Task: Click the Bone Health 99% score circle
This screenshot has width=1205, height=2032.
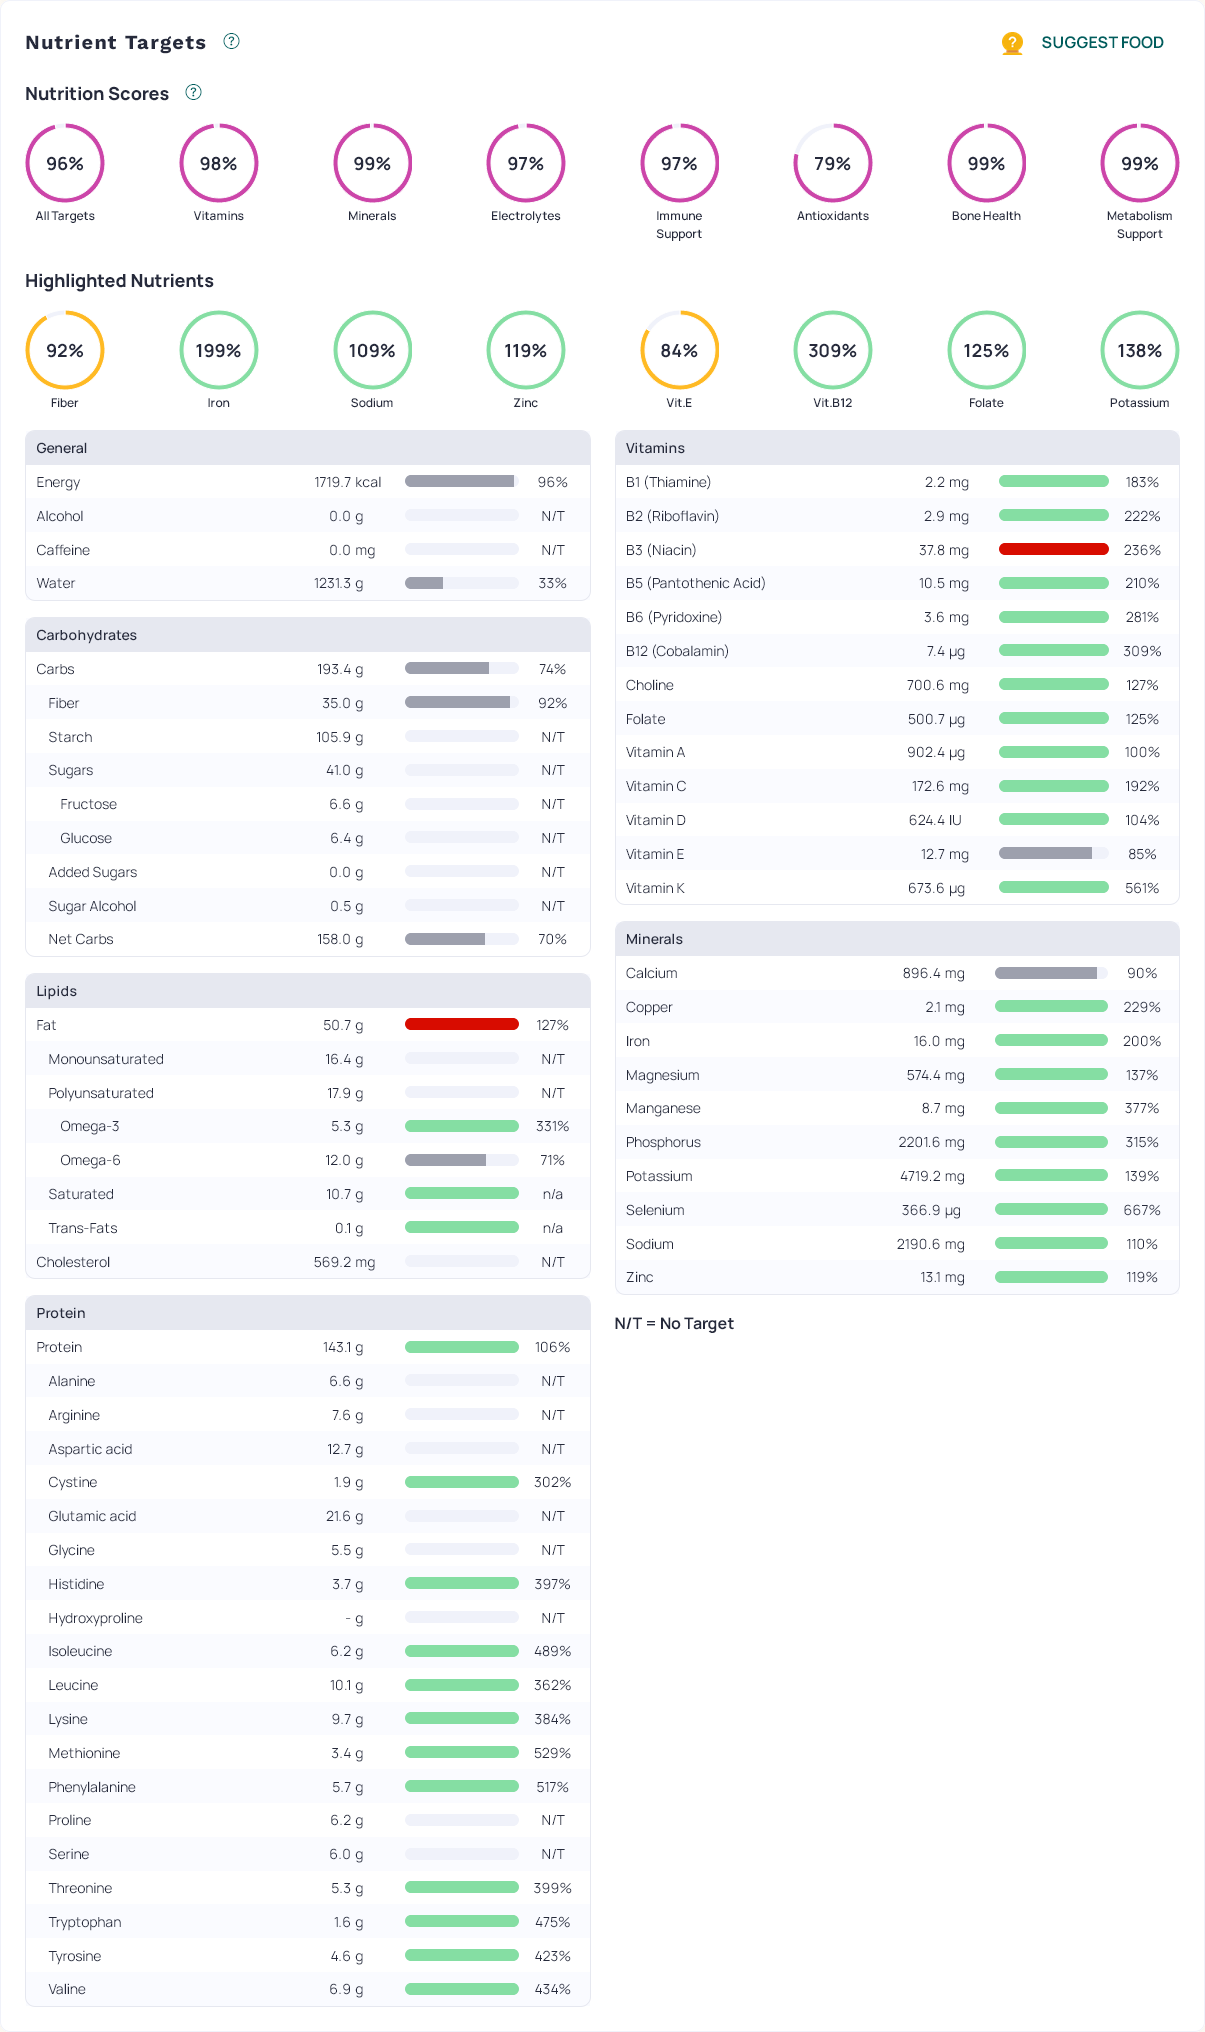Action: 986,163
